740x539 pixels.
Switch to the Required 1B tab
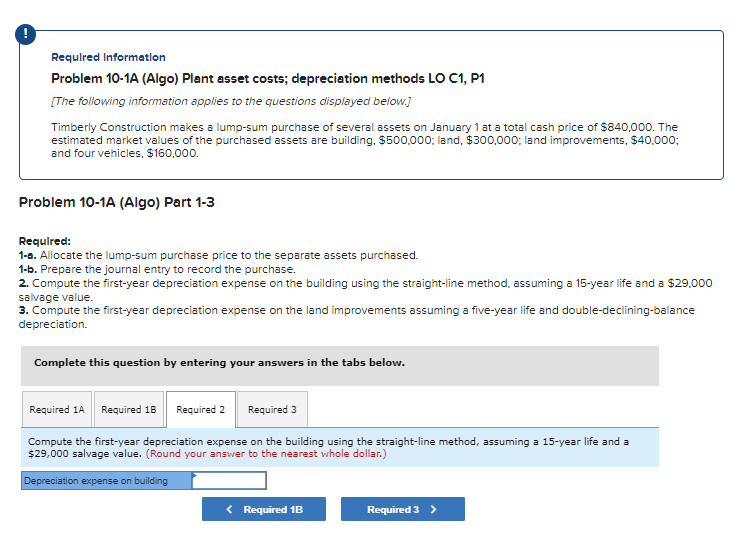(129, 409)
